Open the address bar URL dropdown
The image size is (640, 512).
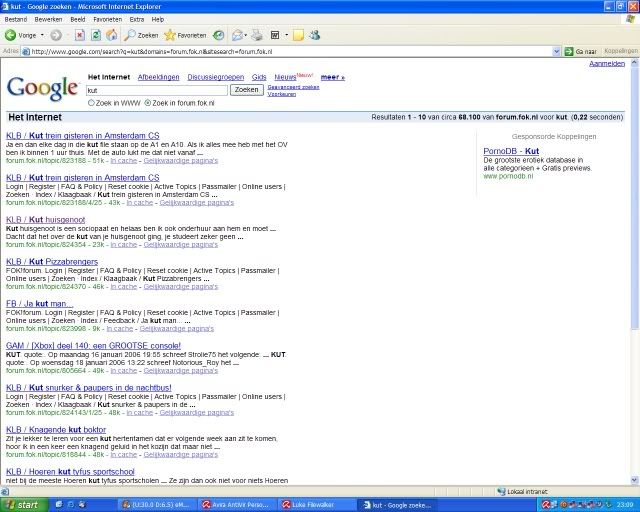pos(556,51)
